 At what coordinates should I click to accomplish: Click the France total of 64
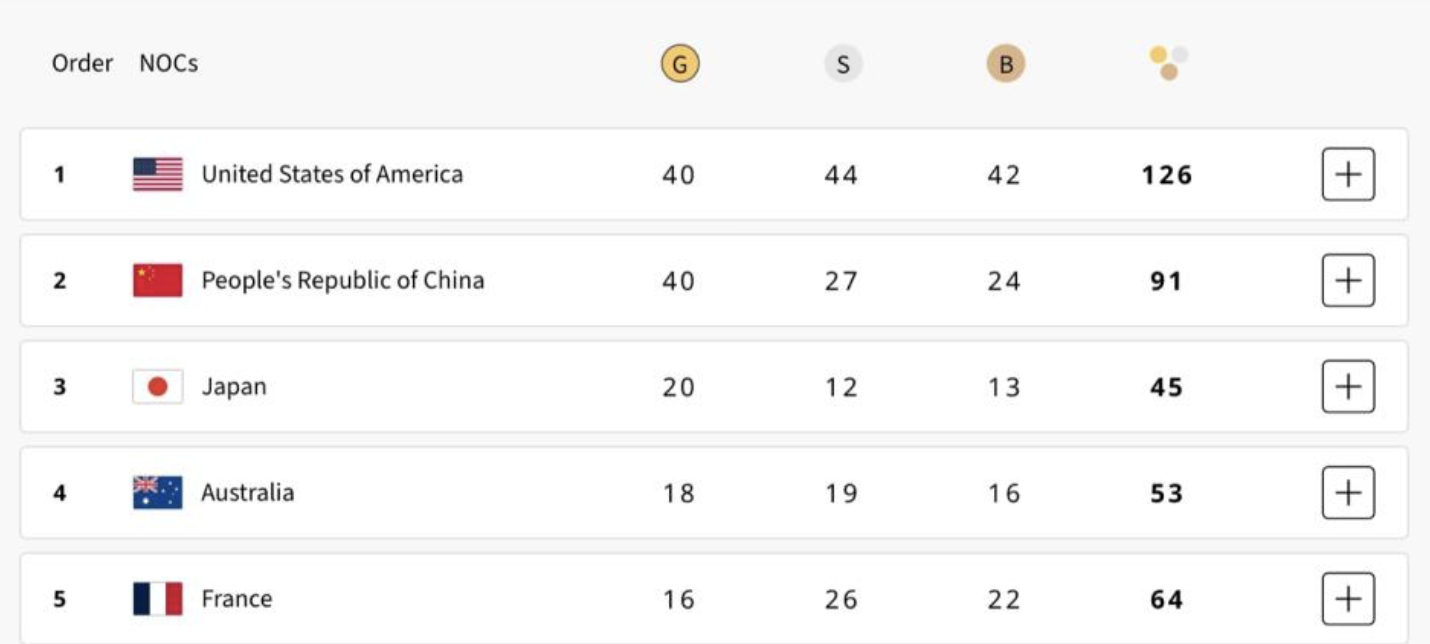point(1166,600)
